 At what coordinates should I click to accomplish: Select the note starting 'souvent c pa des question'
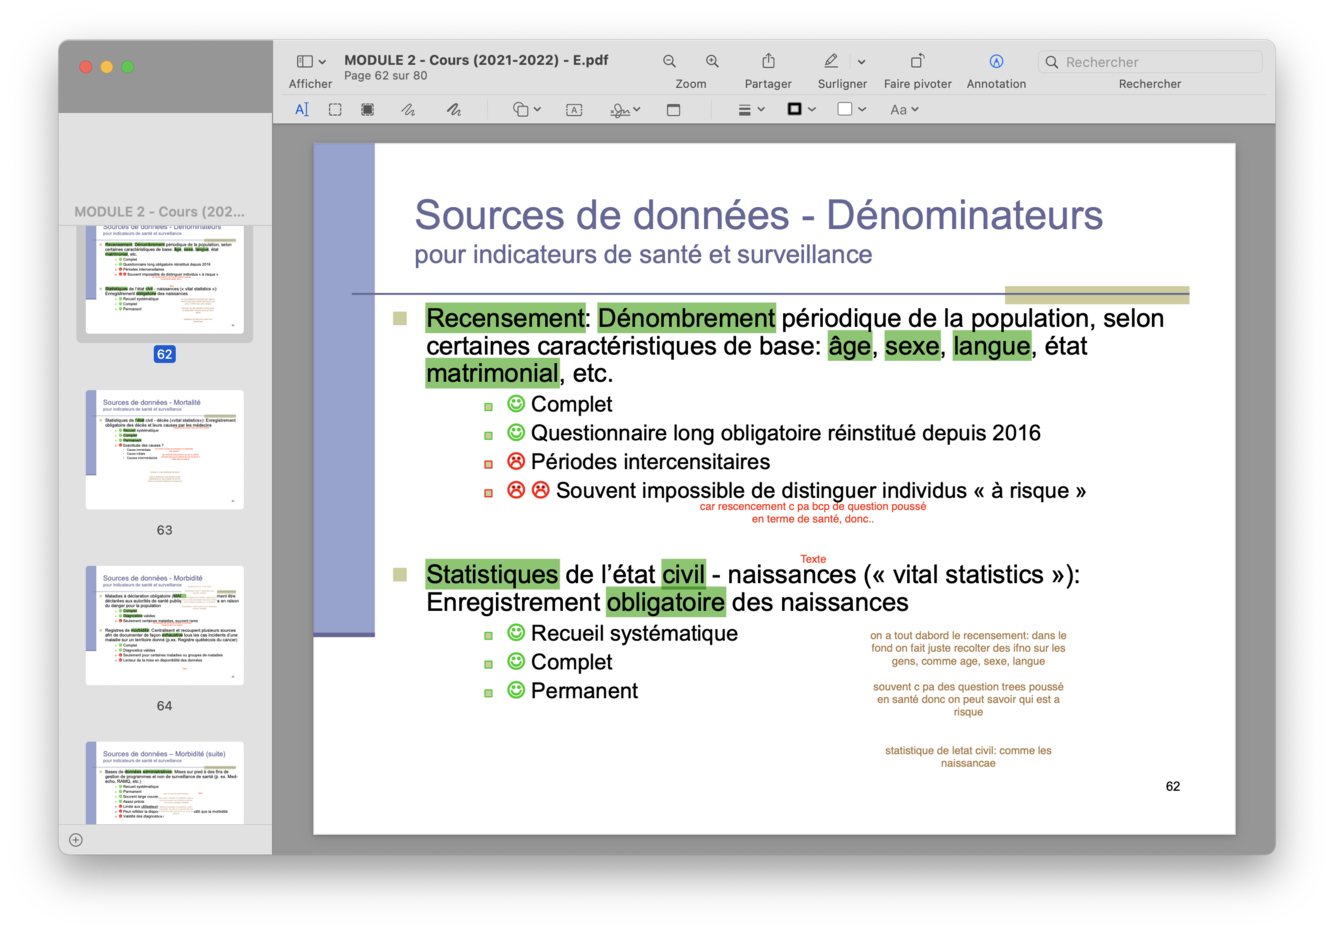point(968,699)
